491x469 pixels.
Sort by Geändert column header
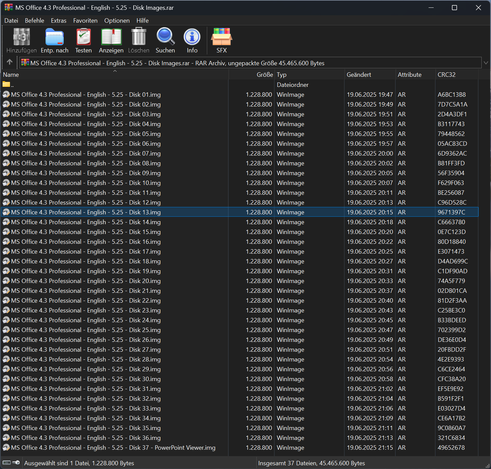click(370, 75)
